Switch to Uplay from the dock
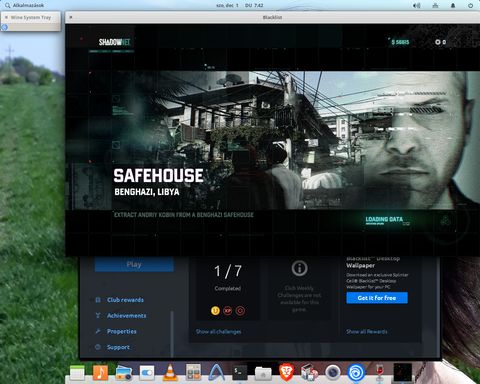This screenshot has height=384, width=480. [356, 373]
